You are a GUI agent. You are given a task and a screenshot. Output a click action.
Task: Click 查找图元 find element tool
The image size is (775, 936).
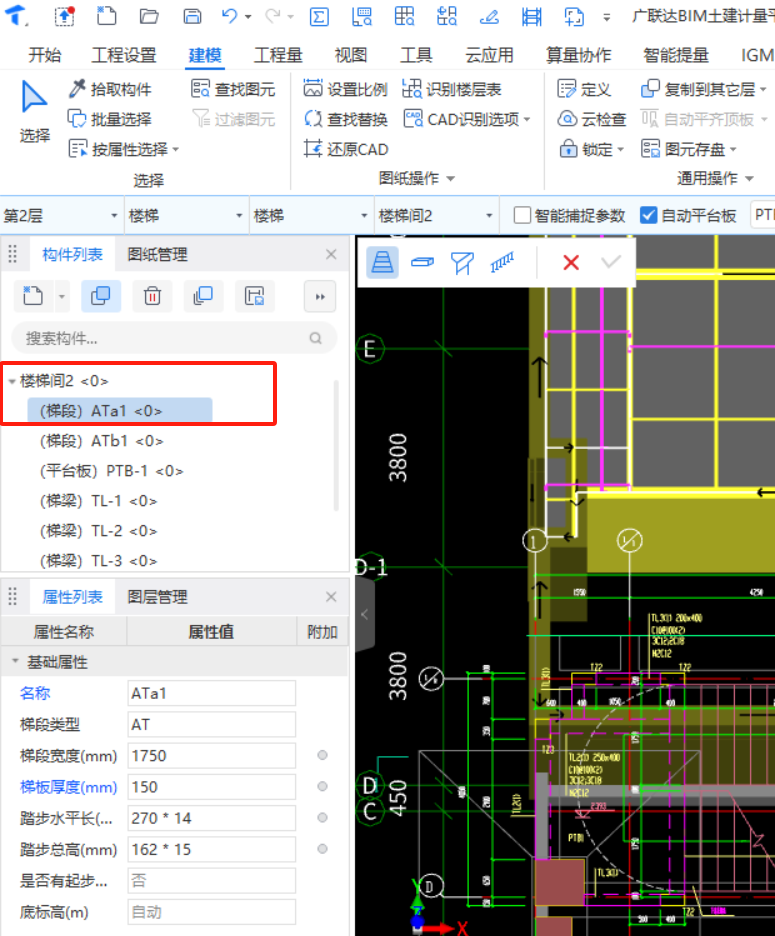tap(233, 90)
